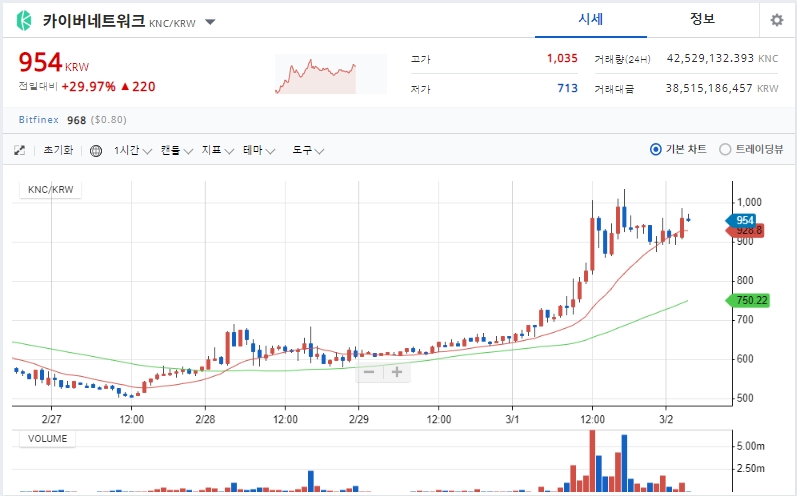Click the low price value 713

(x=567, y=88)
